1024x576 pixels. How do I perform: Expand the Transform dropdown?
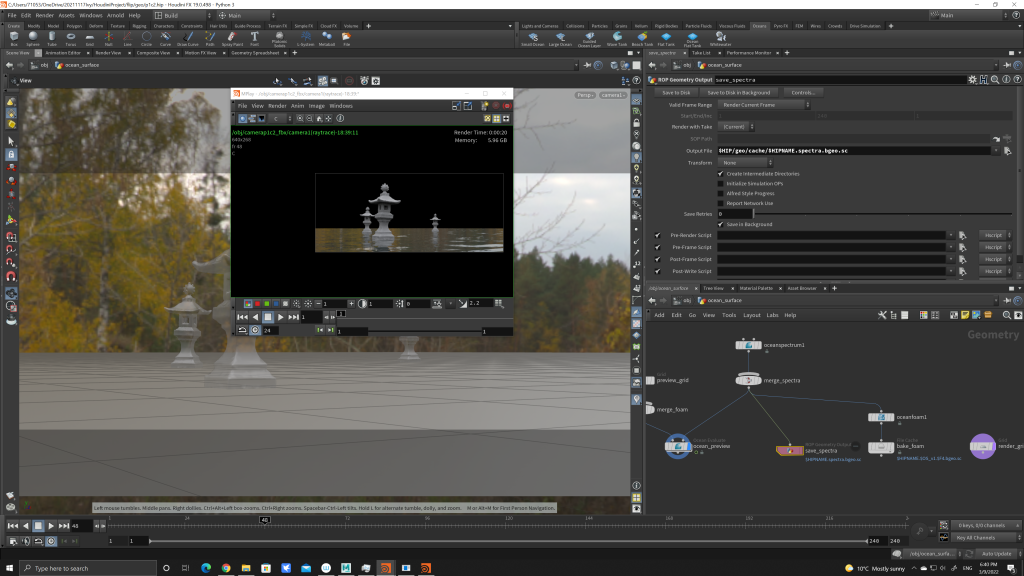[x=743, y=162]
